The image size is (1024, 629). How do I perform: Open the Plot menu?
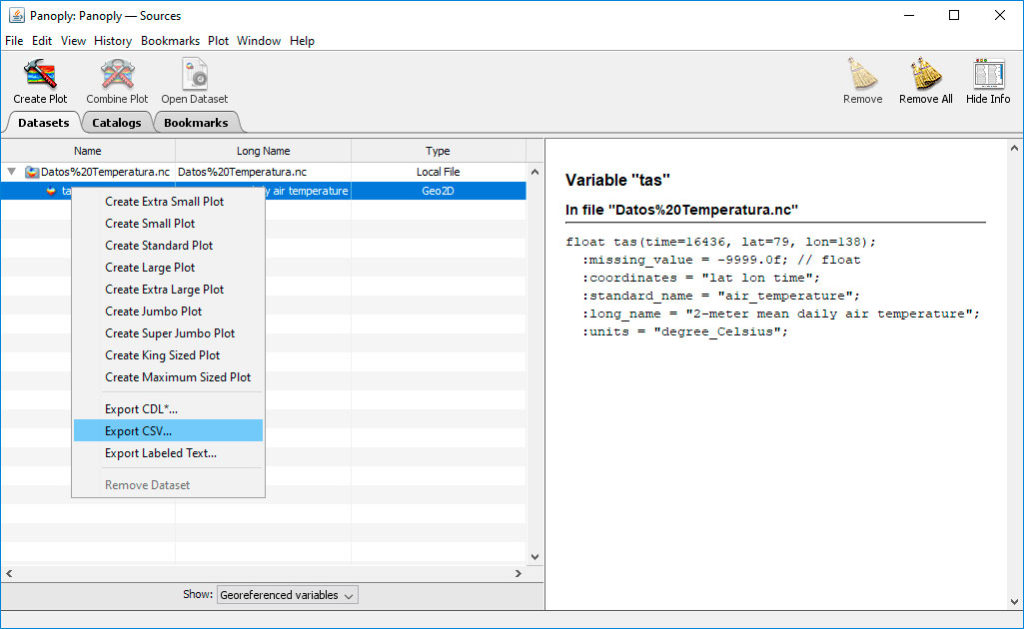pos(218,40)
